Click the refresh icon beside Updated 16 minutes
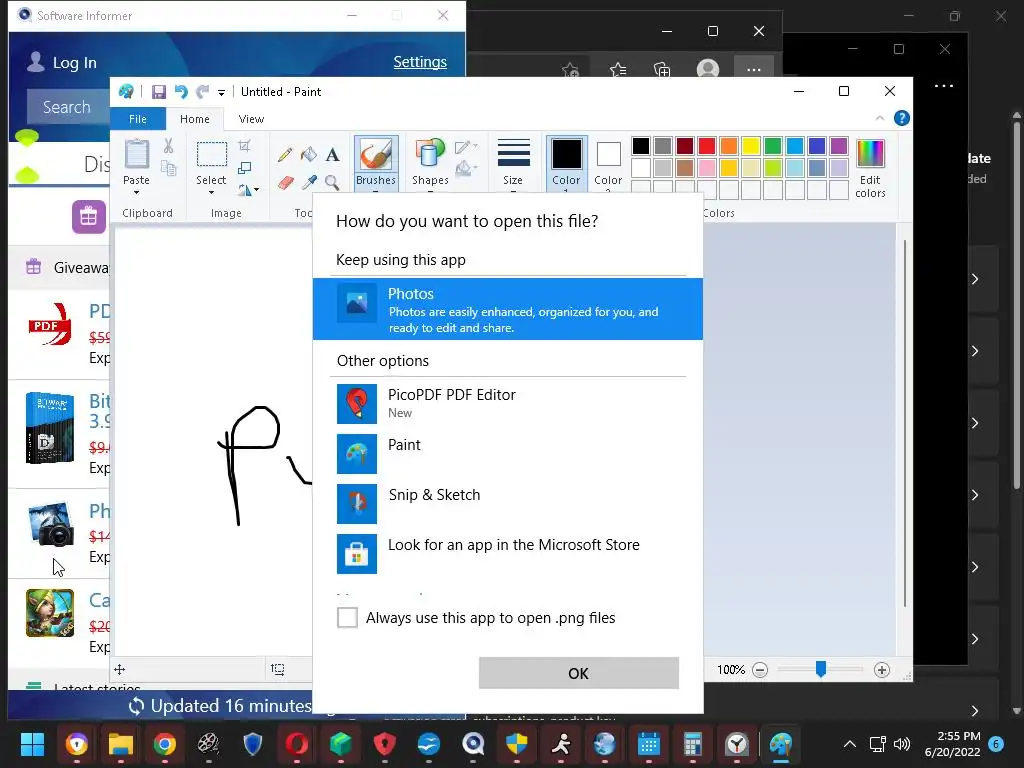This screenshot has height=768, width=1024. [x=136, y=706]
